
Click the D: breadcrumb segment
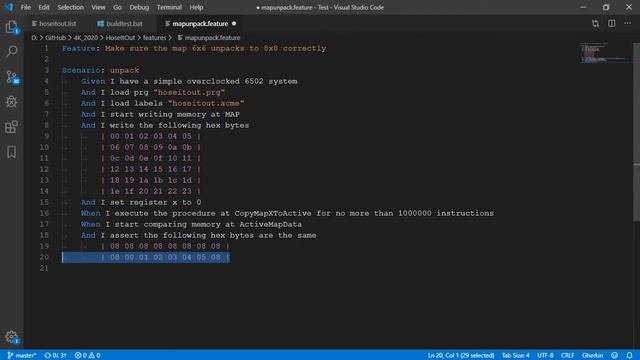coord(34,38)
